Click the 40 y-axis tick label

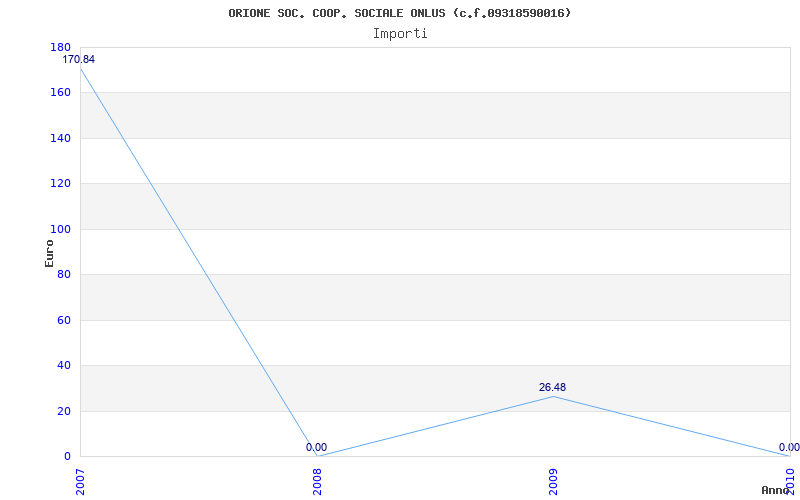click(x=63, y=365)
